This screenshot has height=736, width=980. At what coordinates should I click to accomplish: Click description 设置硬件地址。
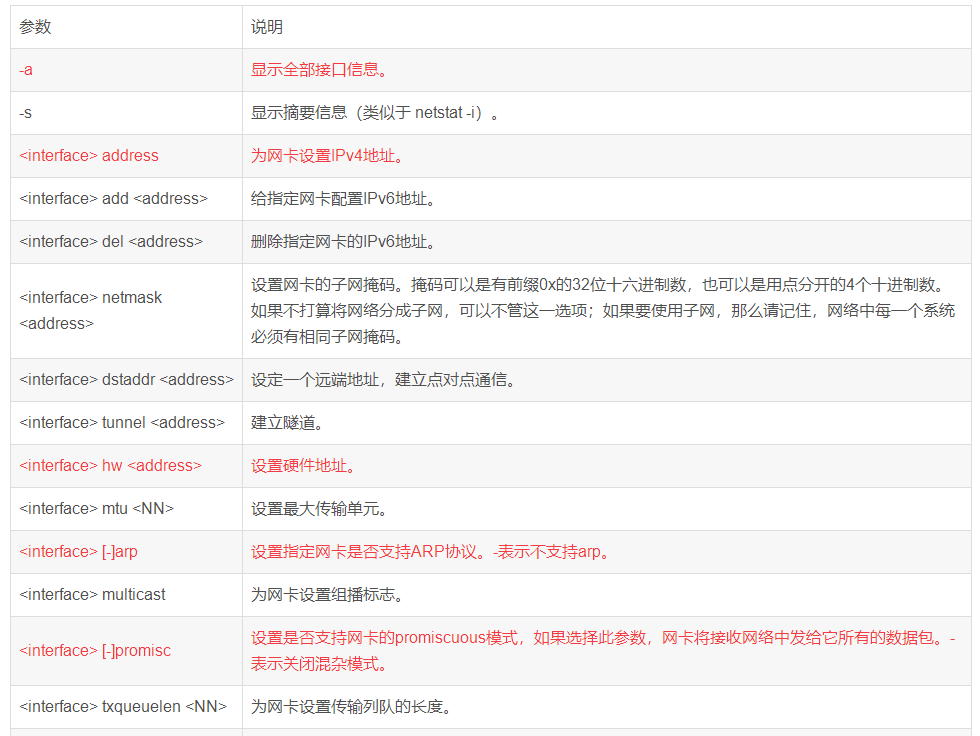click(303, 466)
